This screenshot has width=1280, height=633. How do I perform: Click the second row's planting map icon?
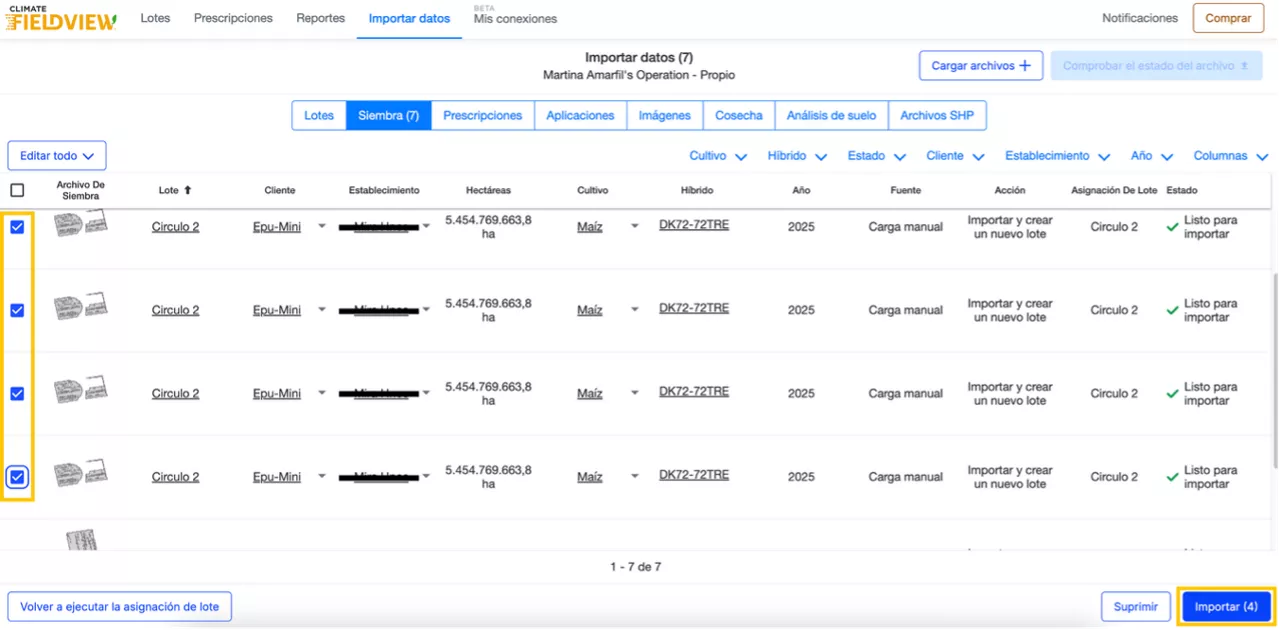(80, 307)
